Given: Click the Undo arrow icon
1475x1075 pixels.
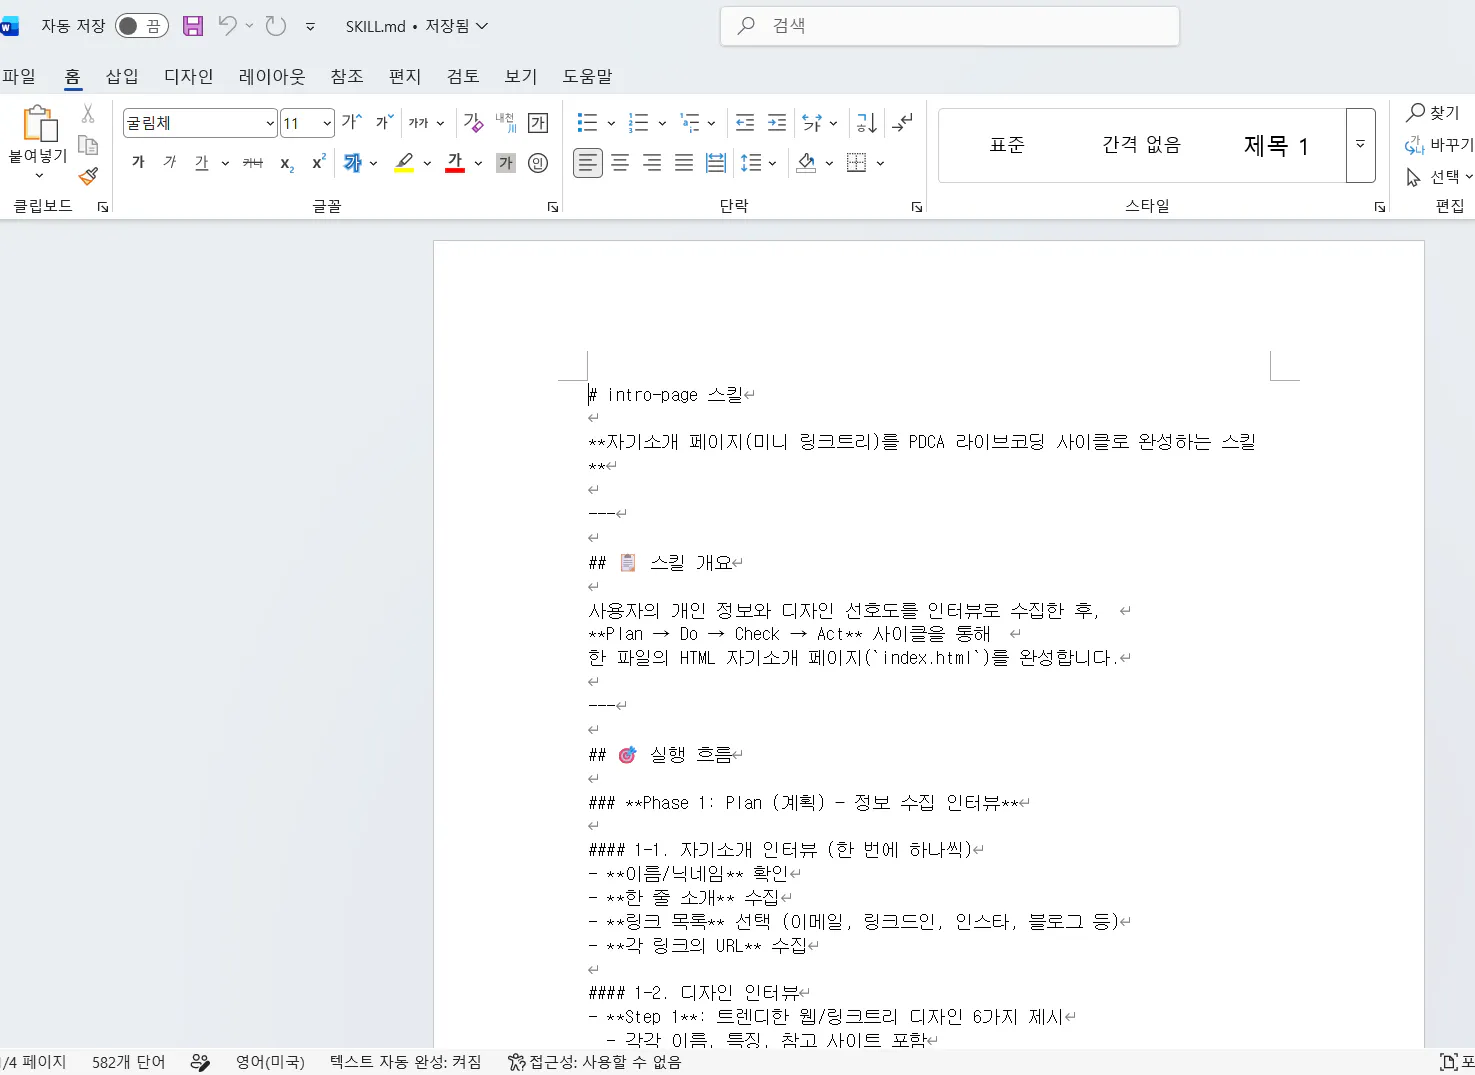Looking at the screenshot, I should coord(228,26).
